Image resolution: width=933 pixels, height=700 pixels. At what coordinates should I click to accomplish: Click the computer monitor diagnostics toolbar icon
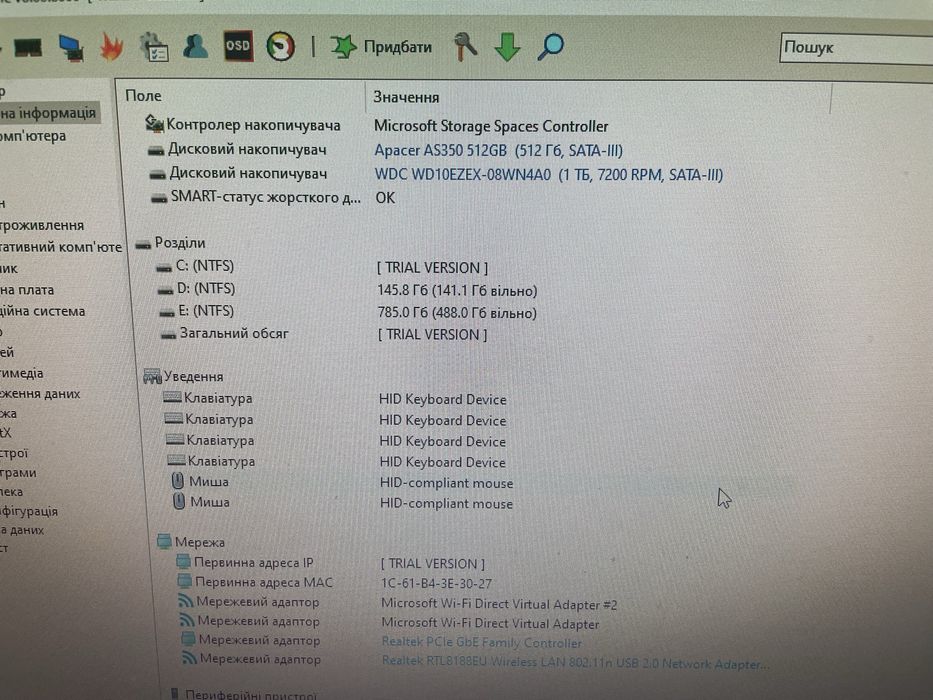[x=71, y=48]
